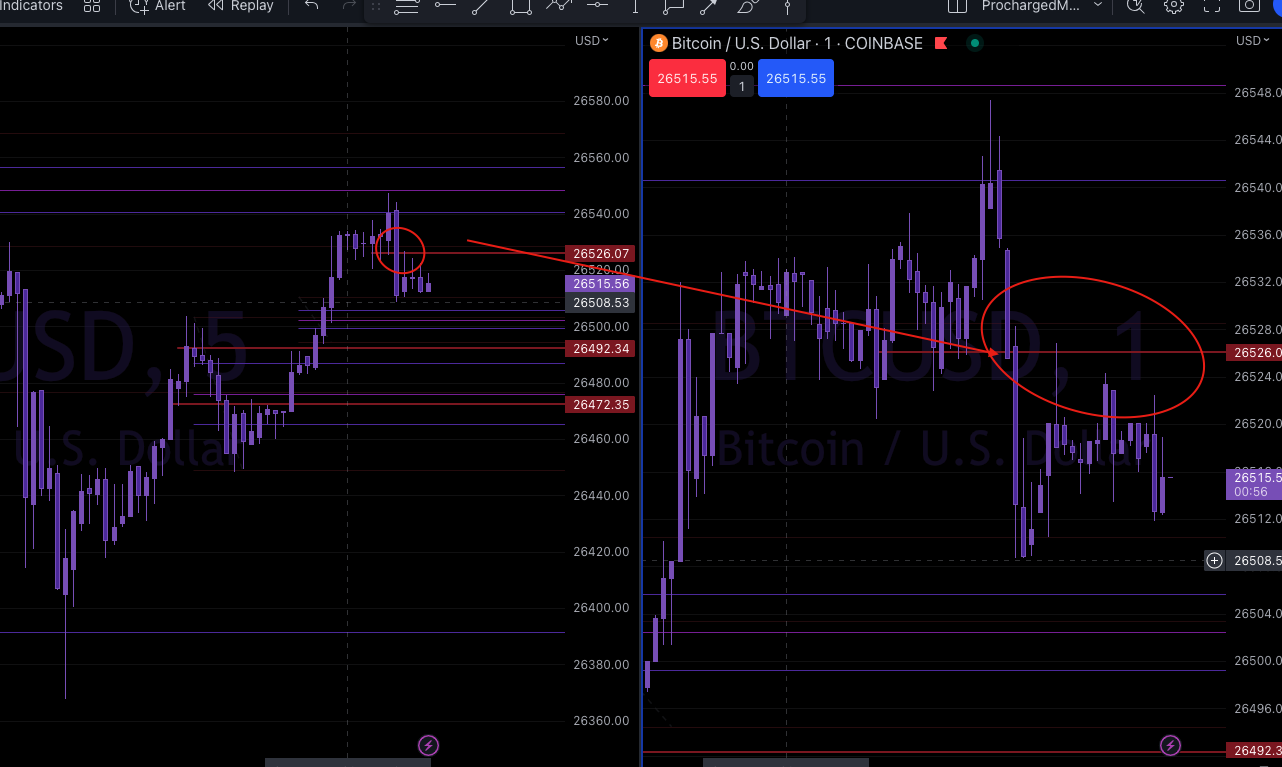Open USD currency dropdown on left chart
The width and height of the screenshot is (1282, 767).
pyautogui.click(x=592, y=41)
